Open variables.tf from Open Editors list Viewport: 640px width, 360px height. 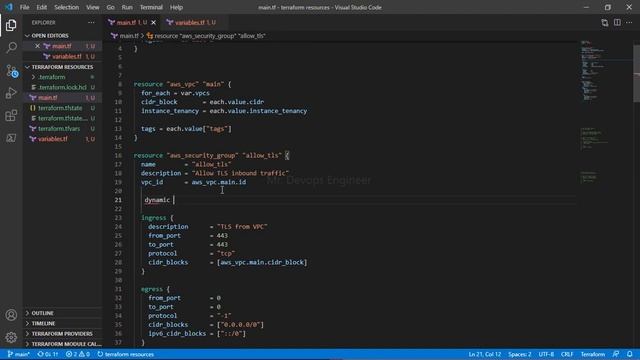[x=67, y=57]
